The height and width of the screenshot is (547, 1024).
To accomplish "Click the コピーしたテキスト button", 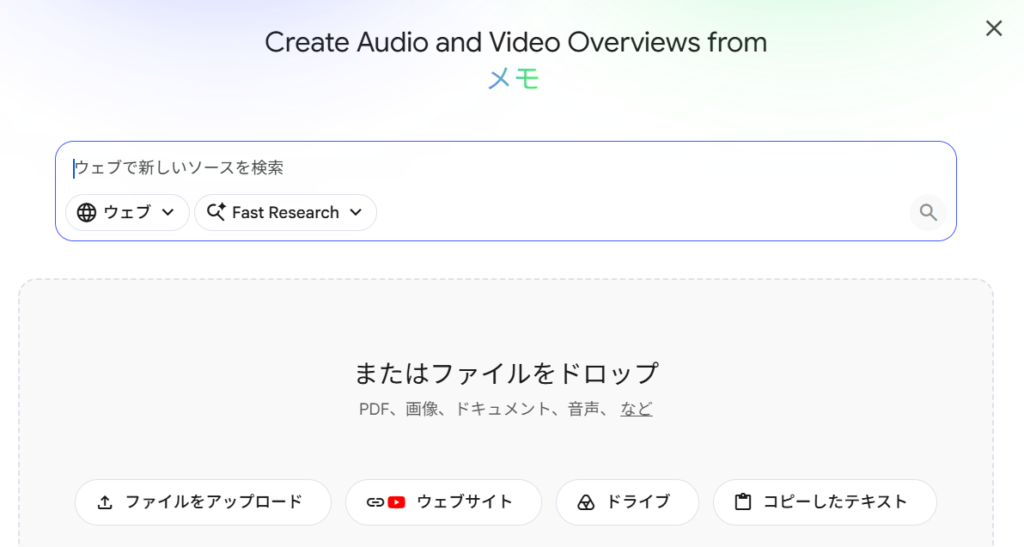I will [x=825, y=502].
